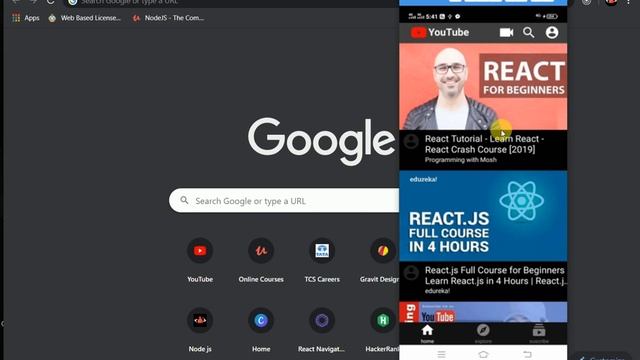Viewport: 640px width, 360px height.
Task: Open the Gravit Designer shortcut tile
Action: tap(381, 260)
